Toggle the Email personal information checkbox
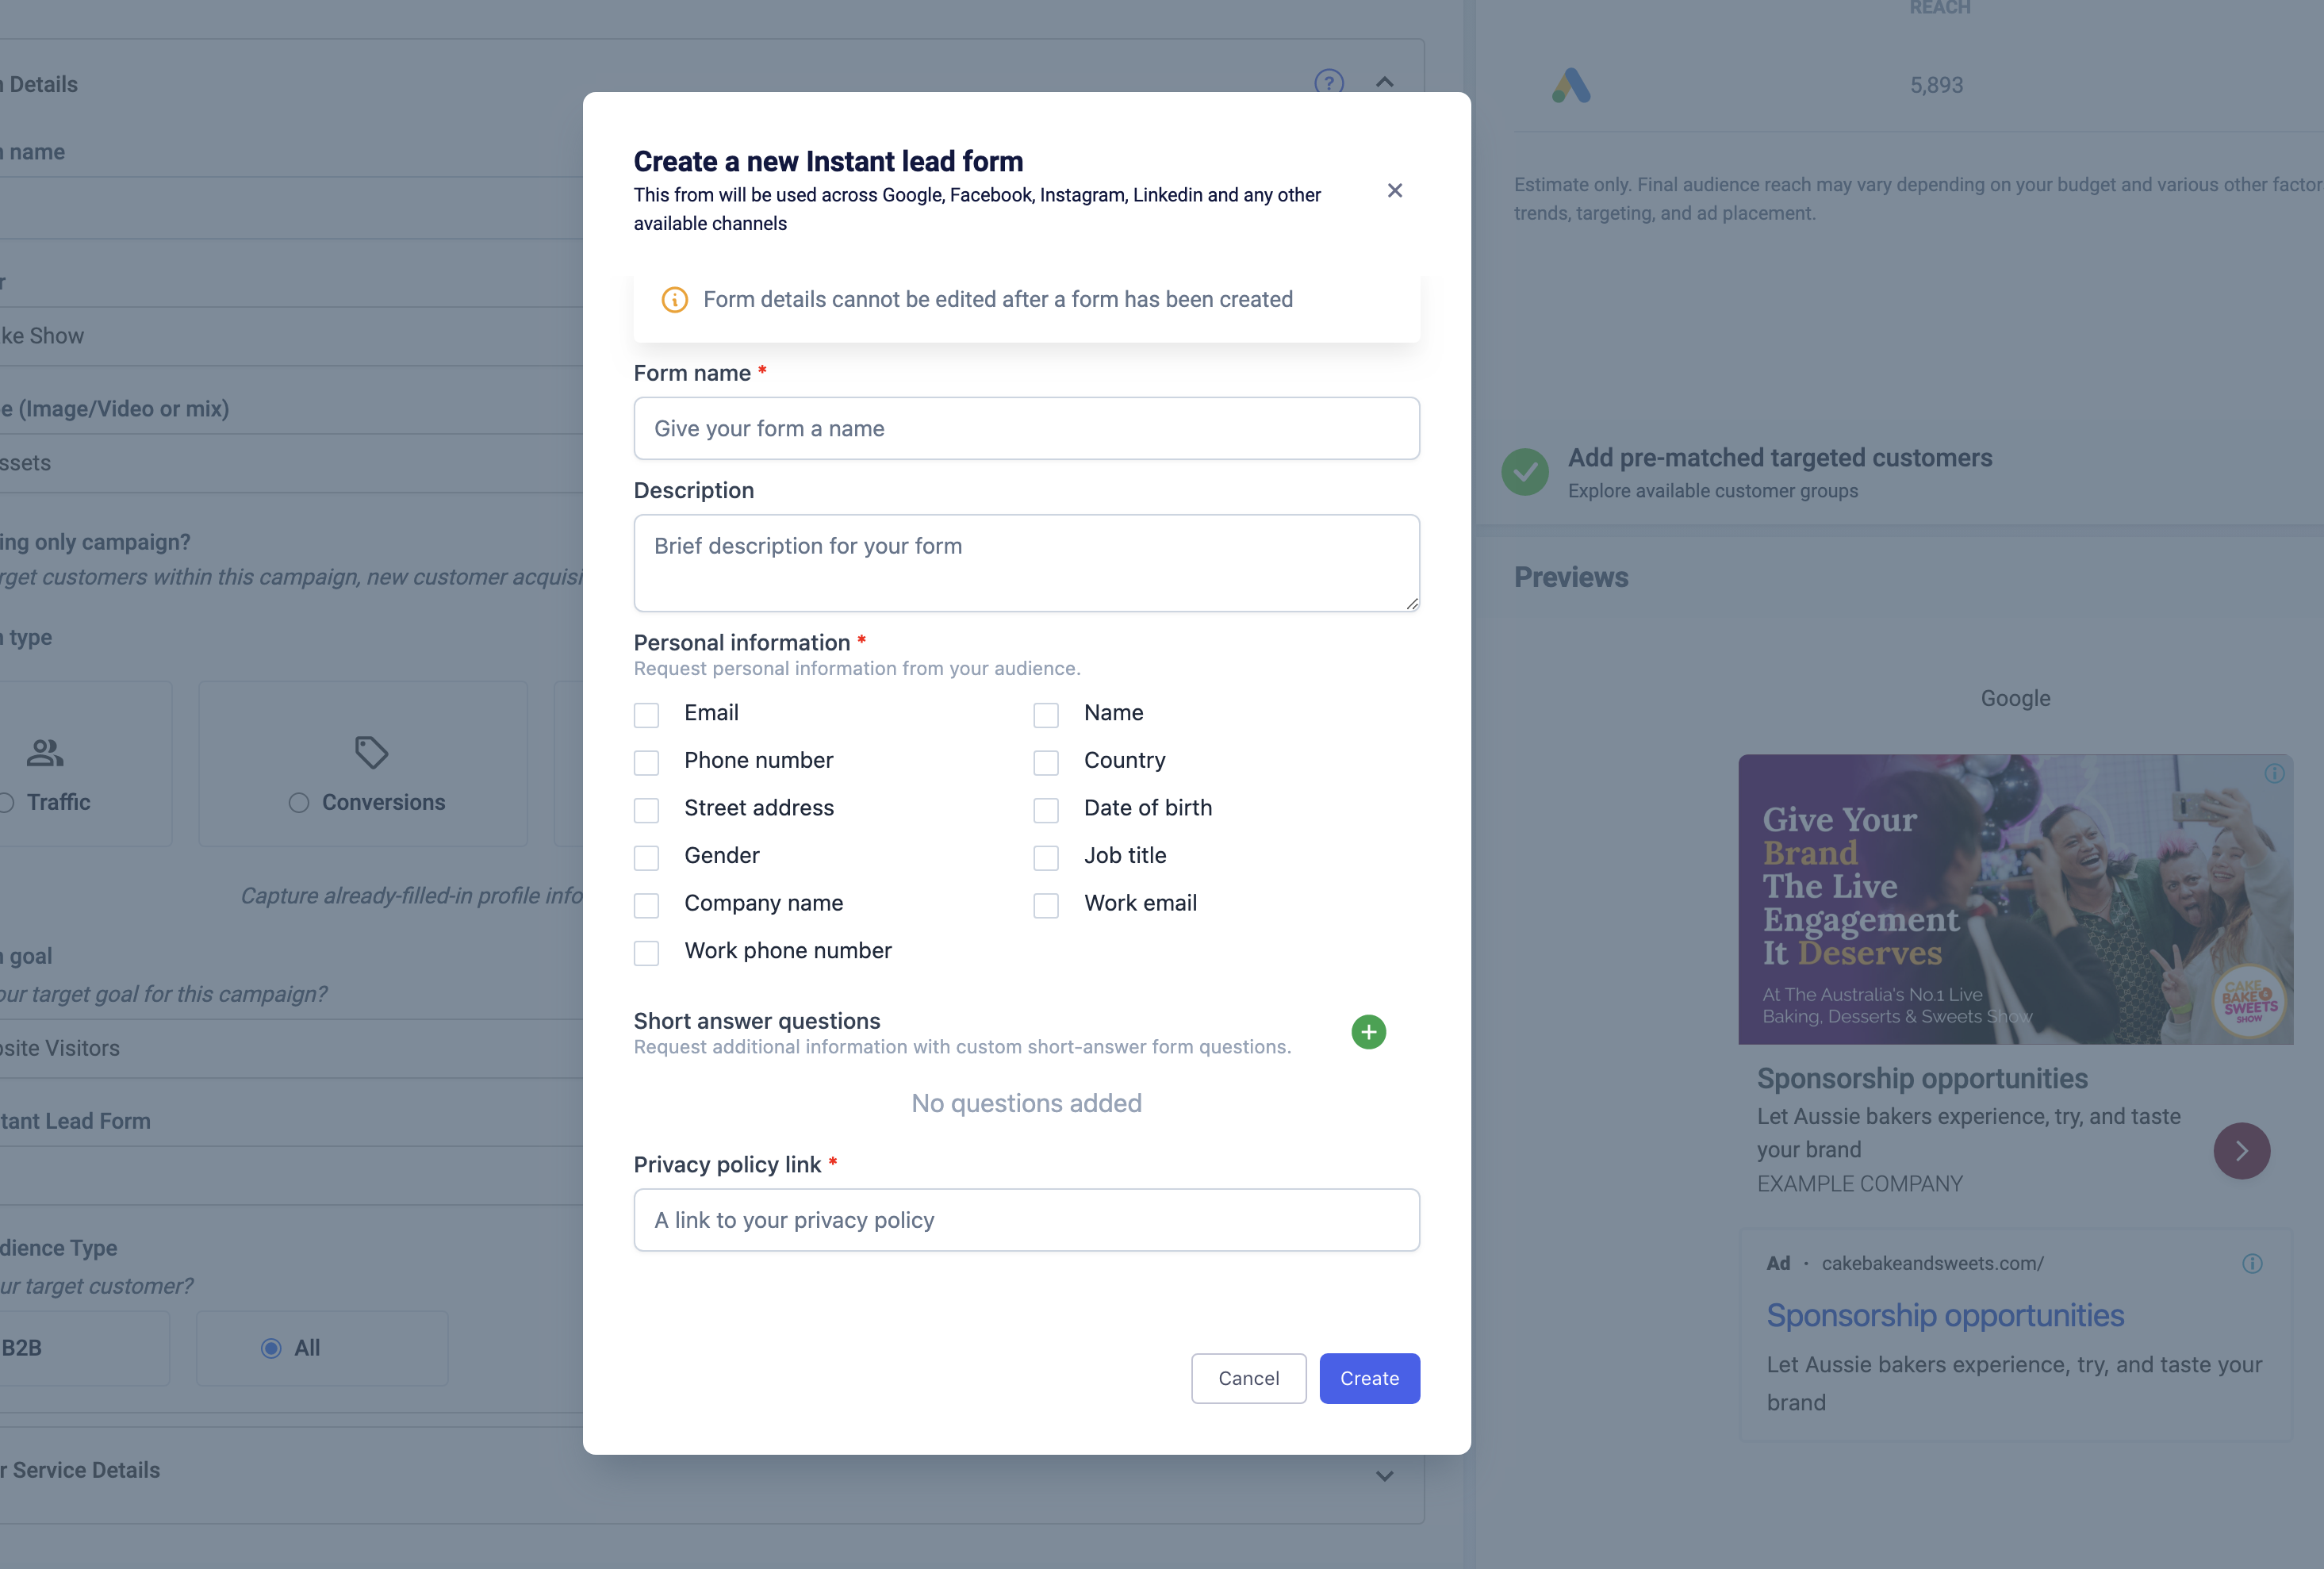This screenshot has height=1569, width=2324. coord(646,712)
